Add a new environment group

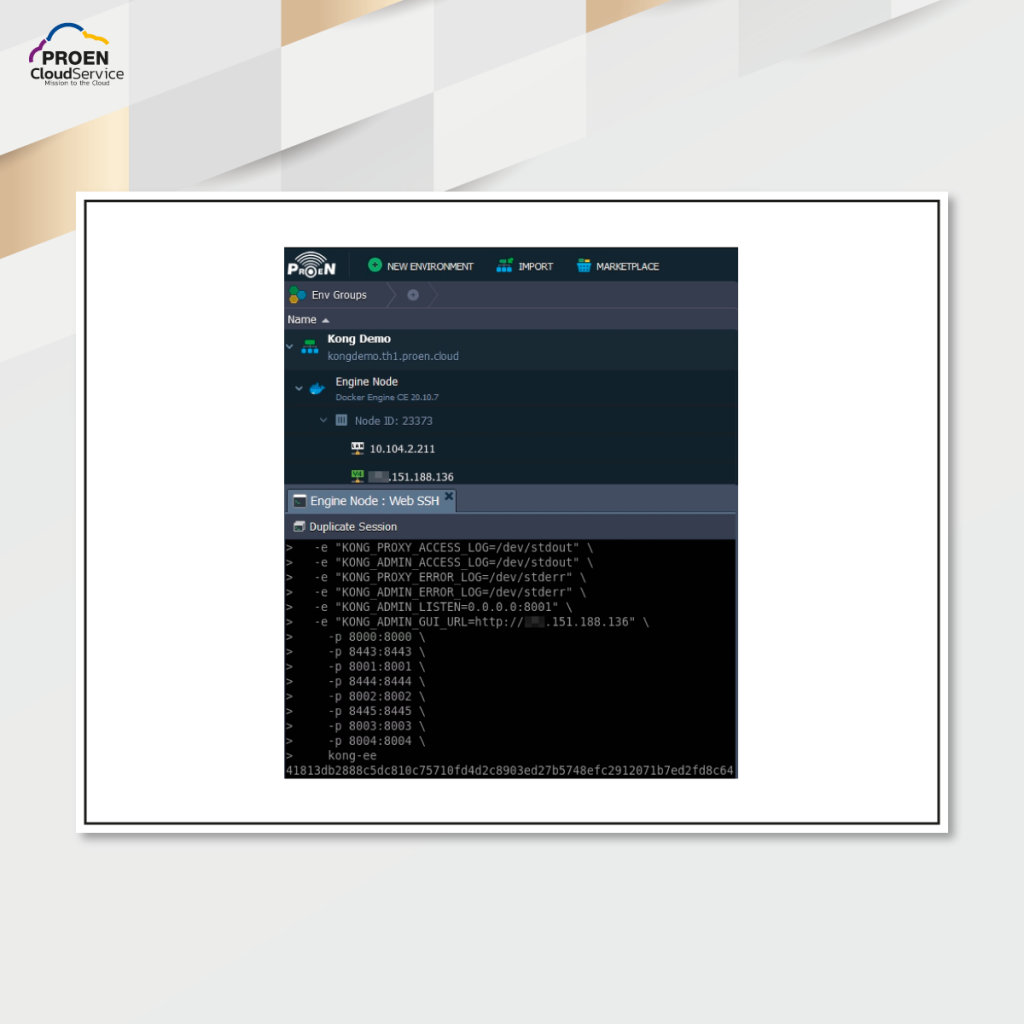(x=413, y=295)
